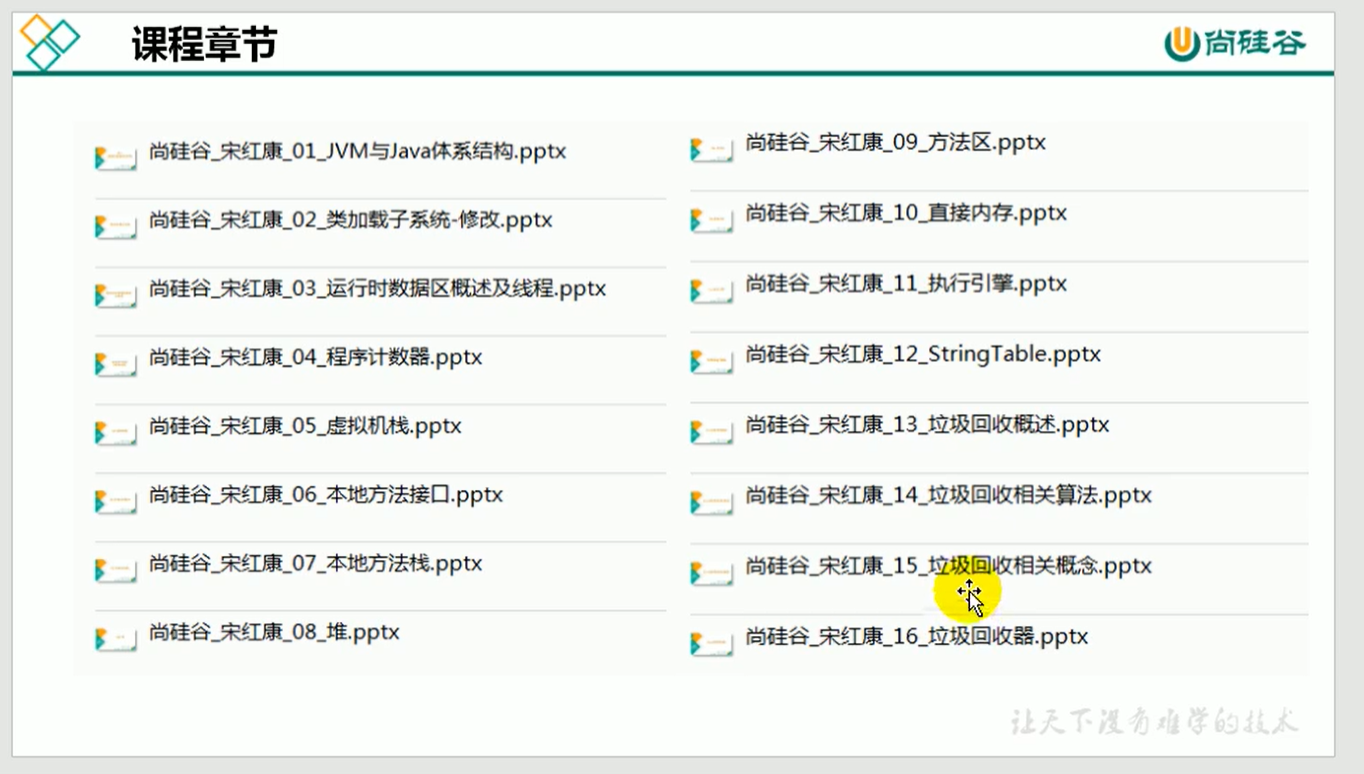Select file name 尚硅谷_宋红康_03_运行时数据区概述及线程.pptx
The width and height of the screenshot is (1364, 774).
[x=378, y=289]
